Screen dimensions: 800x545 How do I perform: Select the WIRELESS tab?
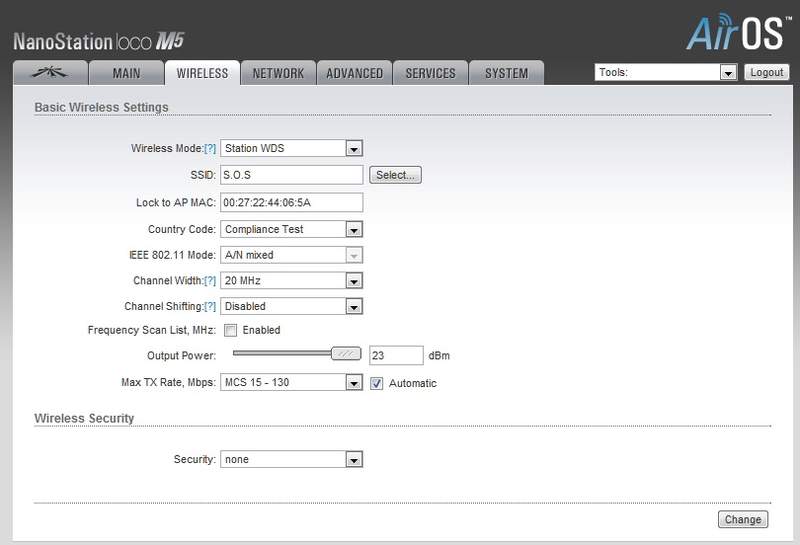(202, 73)
